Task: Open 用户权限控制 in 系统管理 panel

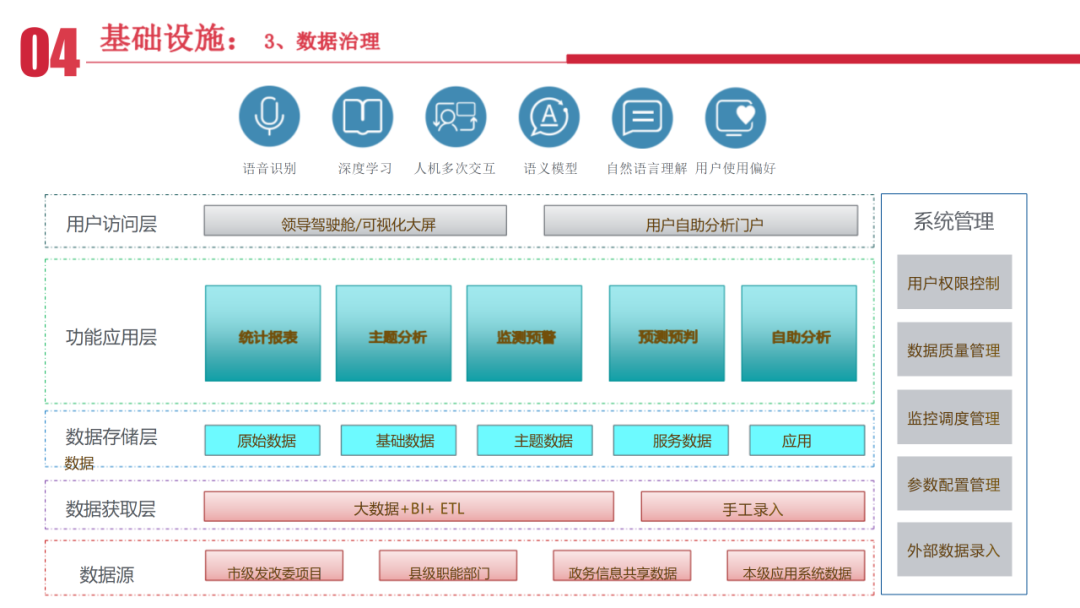Action: point(955,282)
